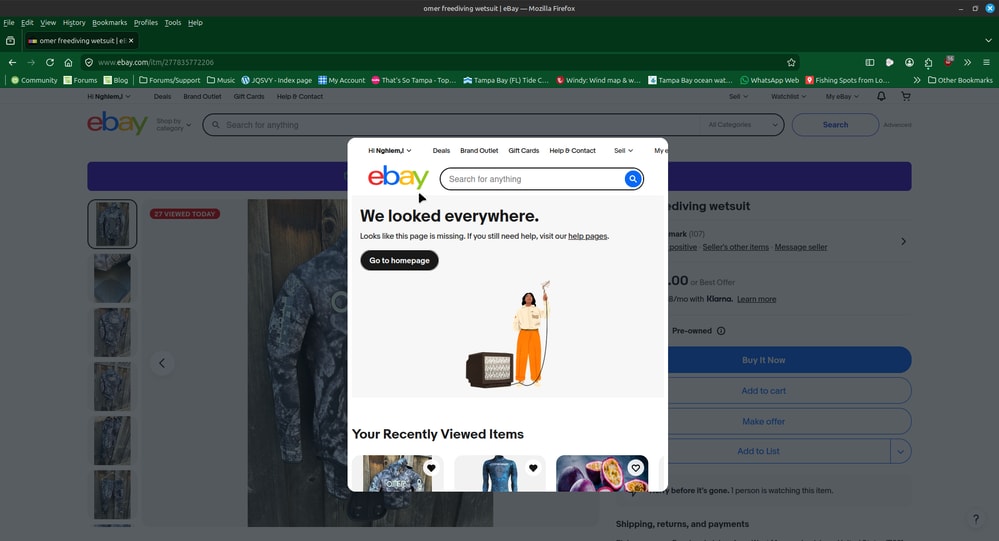Open the Firefox View tab icon
Screen dimensions: 999x541
pos(10,41)
